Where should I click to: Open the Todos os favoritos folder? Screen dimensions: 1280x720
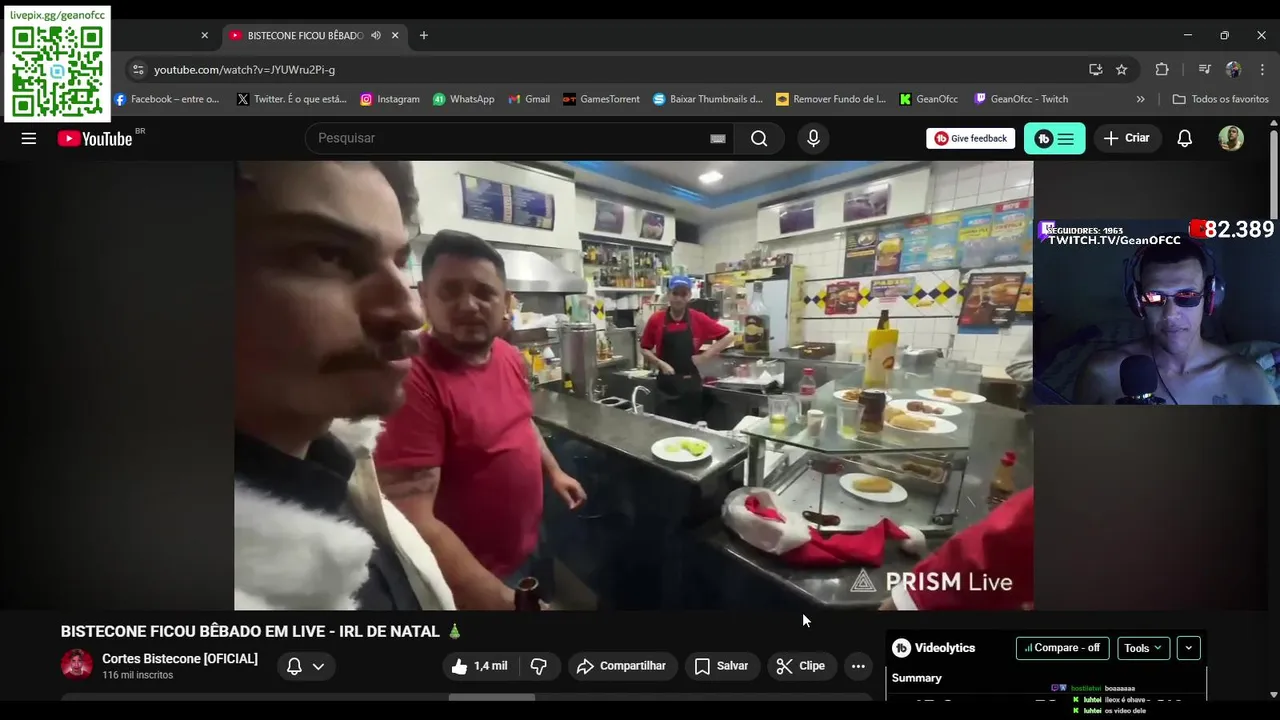coord(1221,99)
